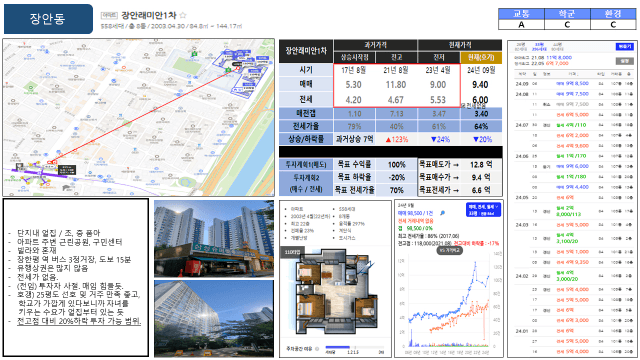Viewport: 640px width, 360px height.
Task: Click the 목표매수가 9.4 억 value
Action: [x=481, y=177]
